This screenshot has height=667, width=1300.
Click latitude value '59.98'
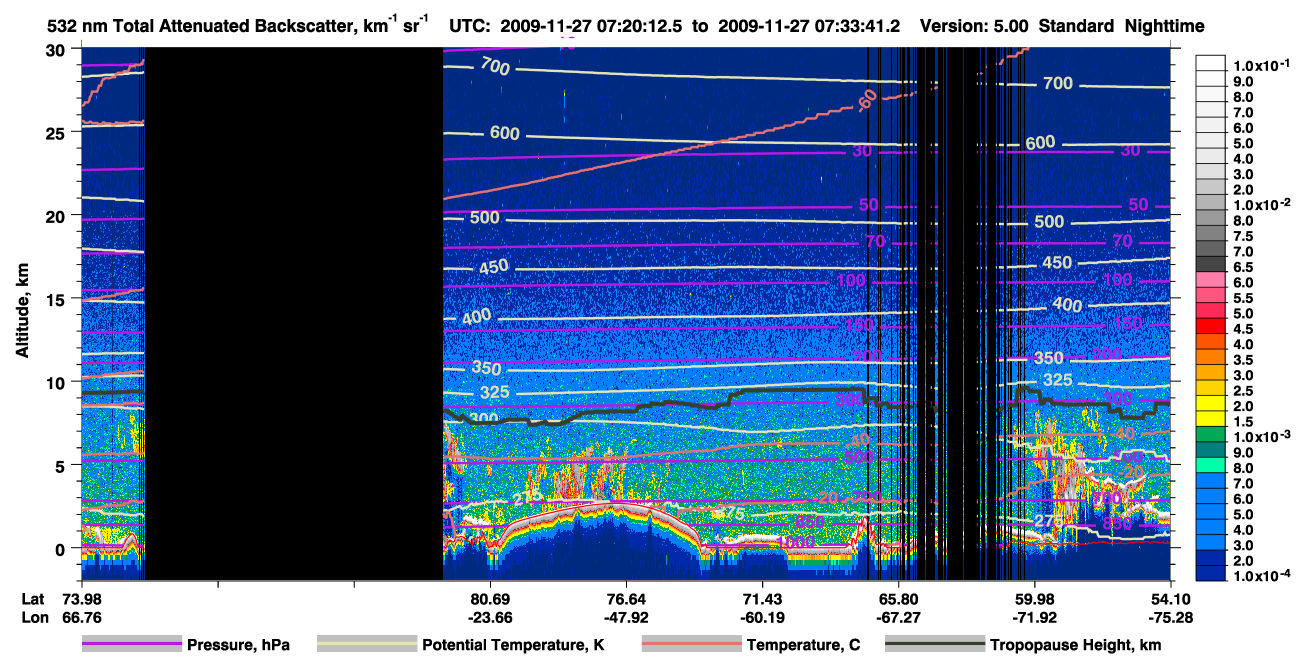1034,598
